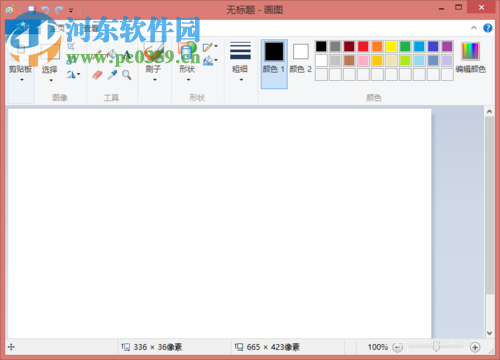Click the zoom out minus button
500x360 pixels.
point(397,347)
